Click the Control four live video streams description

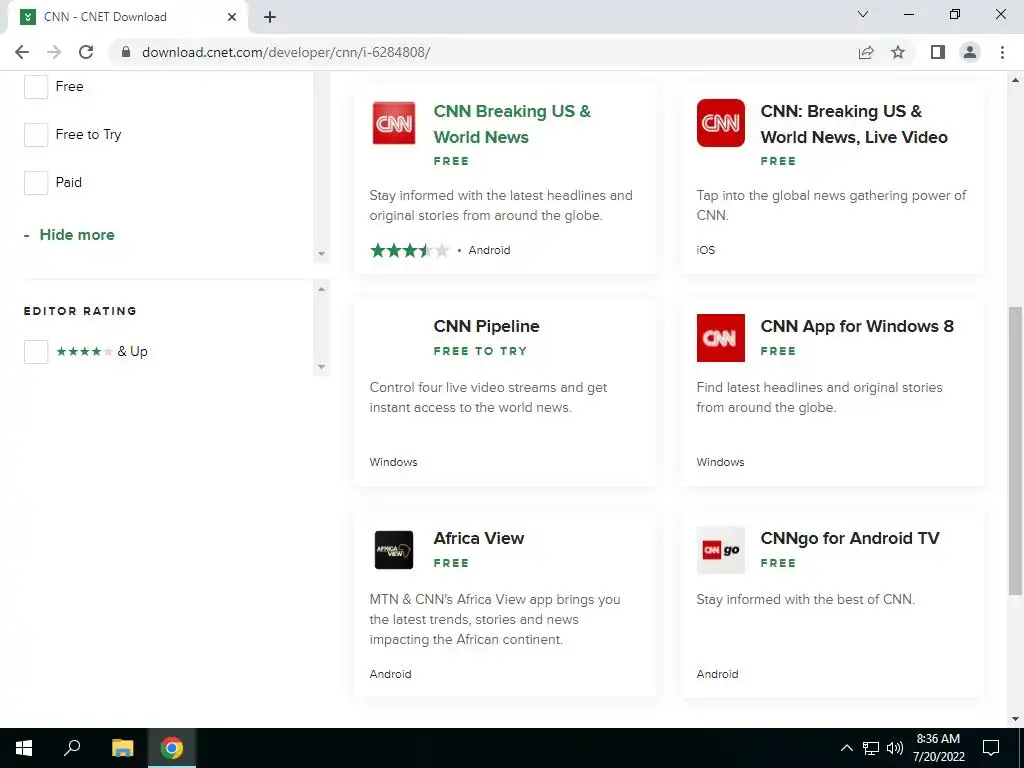(x=488, y=397)
